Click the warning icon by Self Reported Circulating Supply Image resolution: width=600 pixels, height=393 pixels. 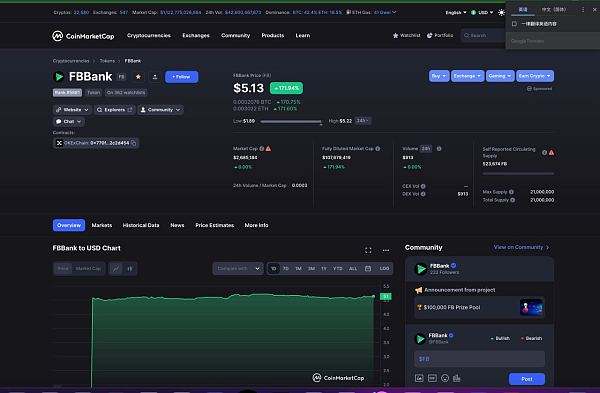(551, 153)
